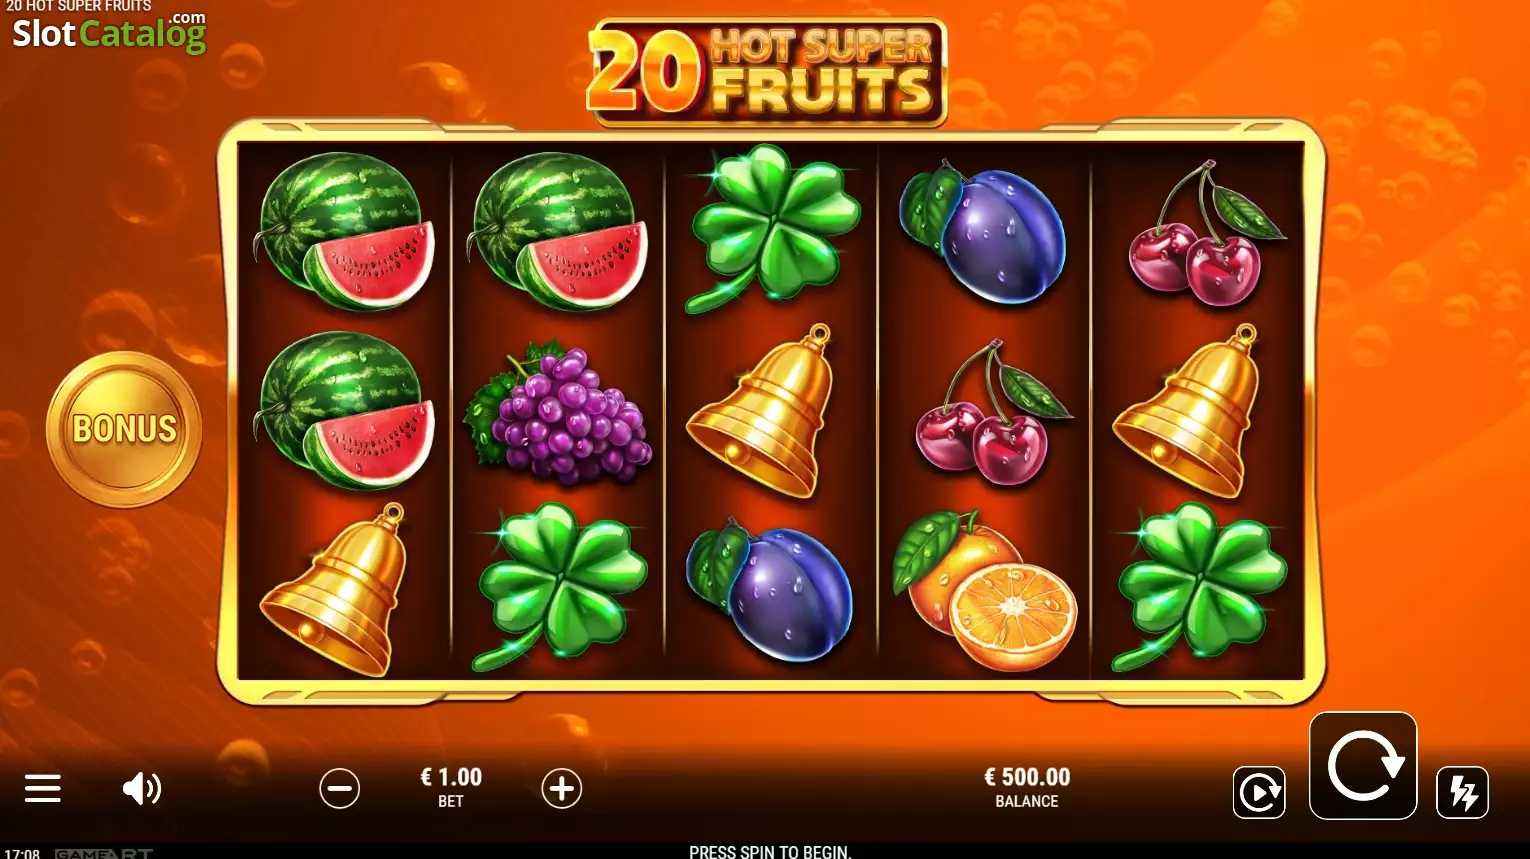The width and height of the screenshot is (1530, 859).
Task: Click the 20 Hot Super Fruits logo
Action: pos(766,72)
